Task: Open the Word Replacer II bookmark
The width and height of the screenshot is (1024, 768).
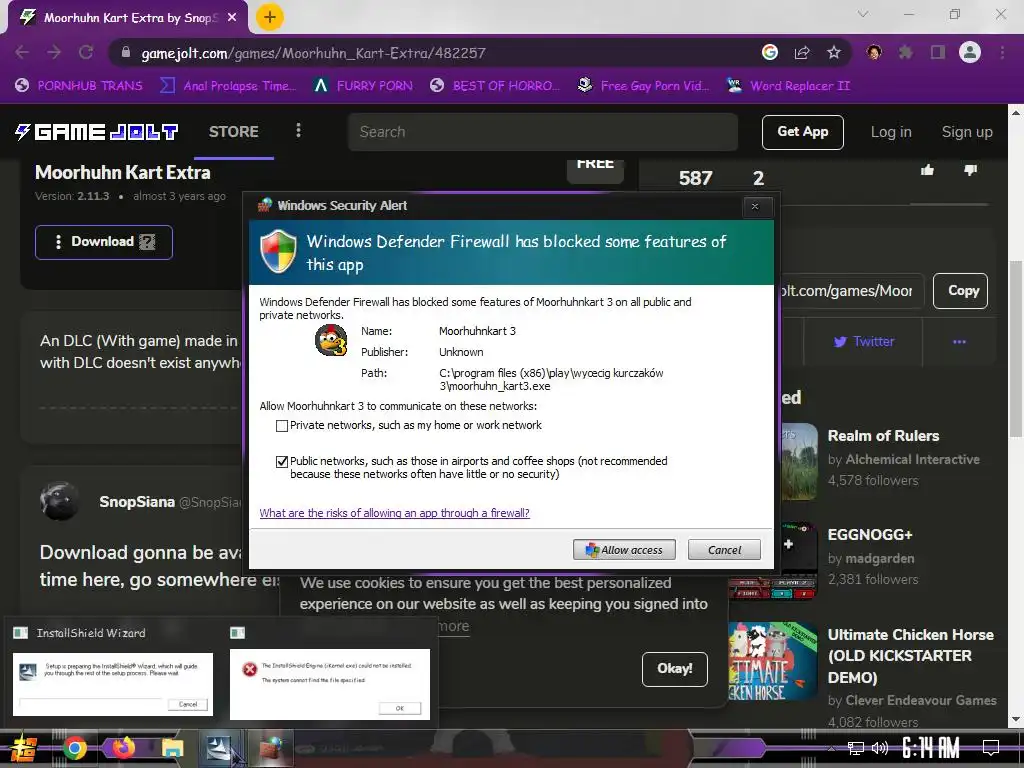Action: [788, 86]
